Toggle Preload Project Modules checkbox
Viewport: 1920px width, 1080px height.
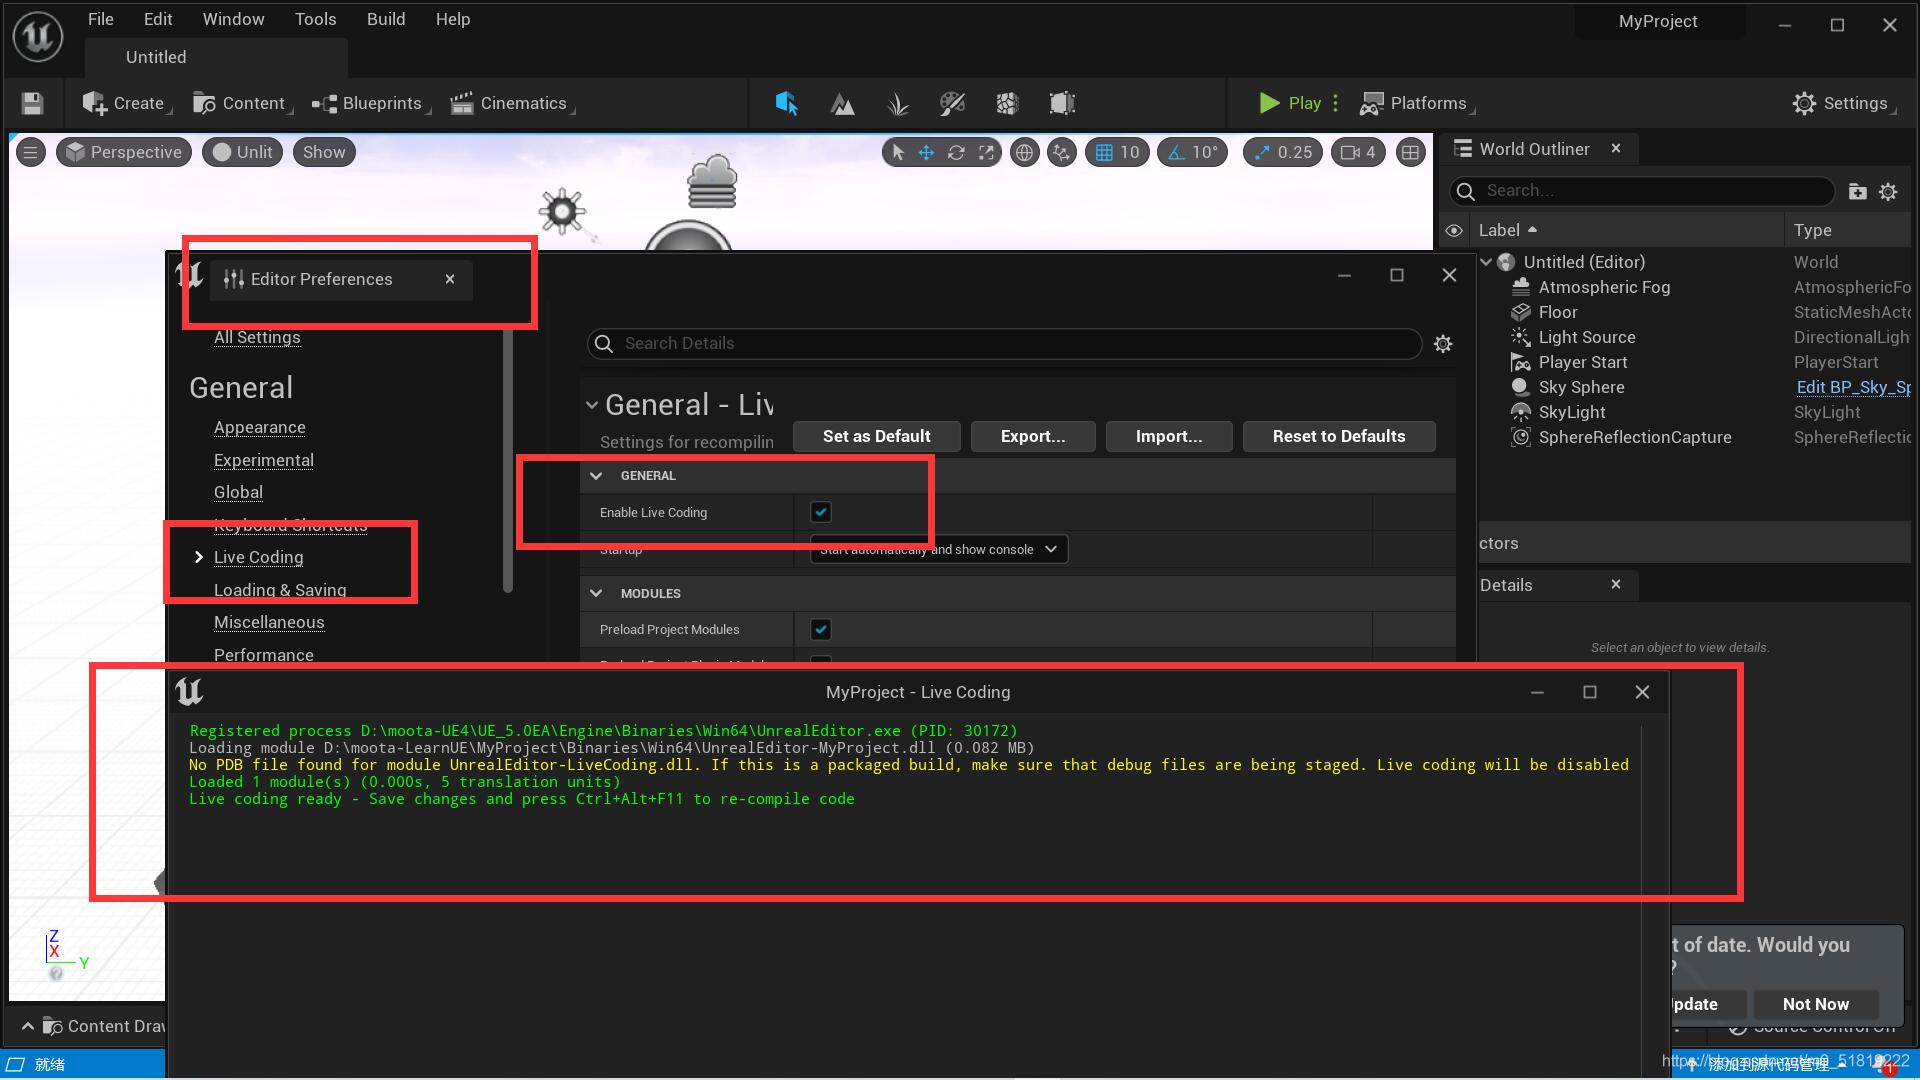821,630
